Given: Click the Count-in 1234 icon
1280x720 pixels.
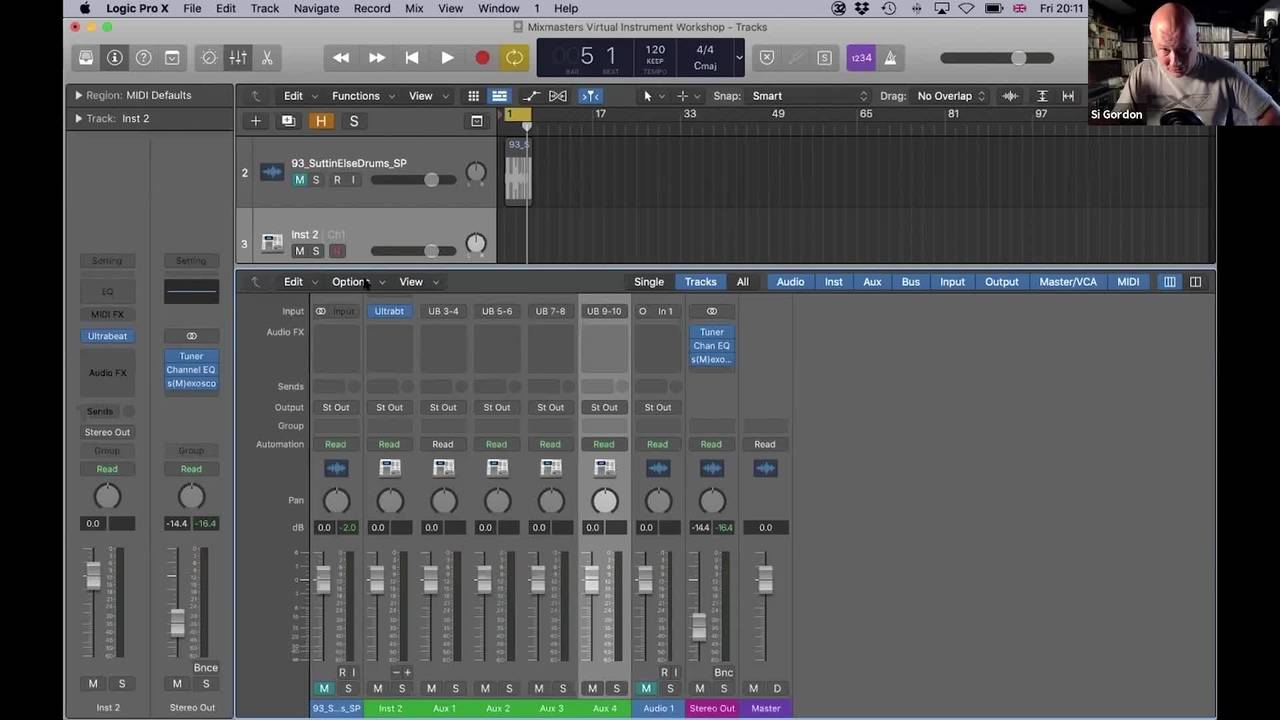Looking at the screenshot, I should 860,58.
